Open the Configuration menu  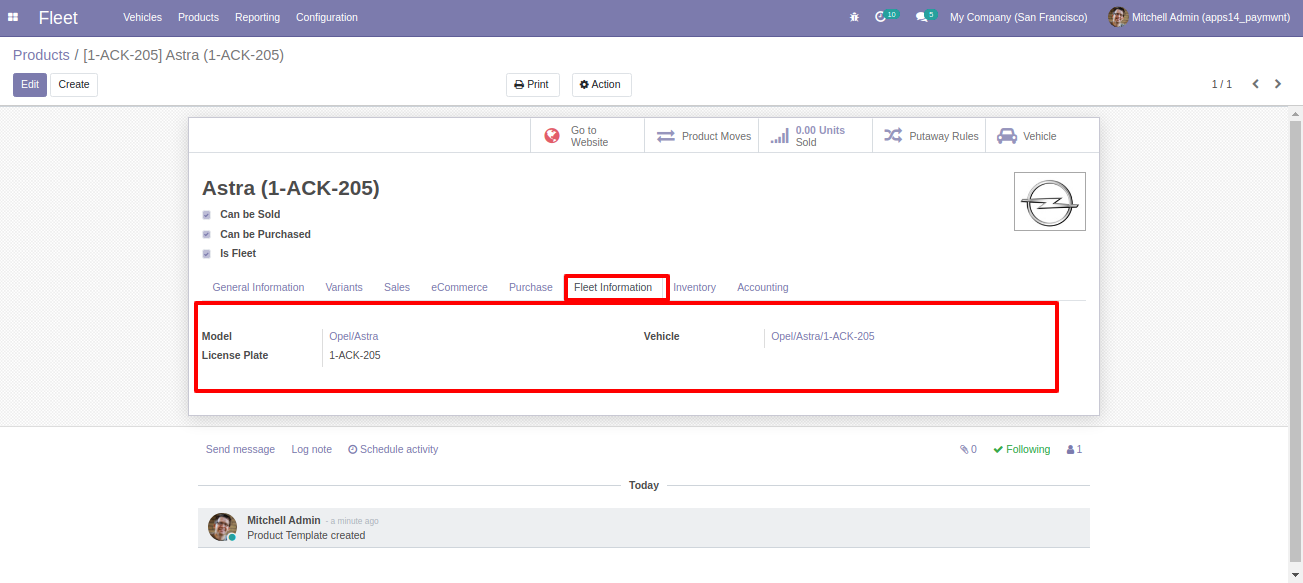point(326,17)
